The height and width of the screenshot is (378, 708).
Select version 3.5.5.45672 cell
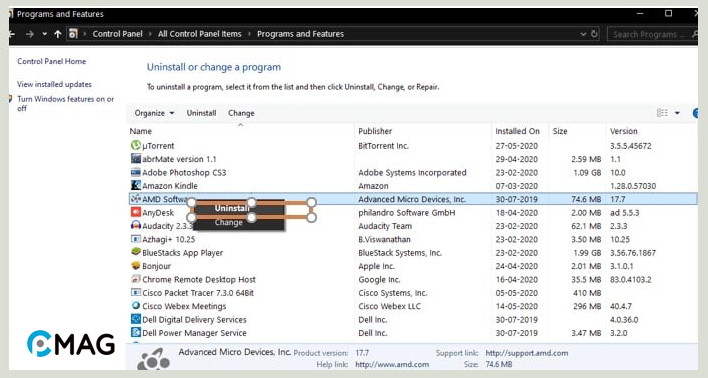631,146
